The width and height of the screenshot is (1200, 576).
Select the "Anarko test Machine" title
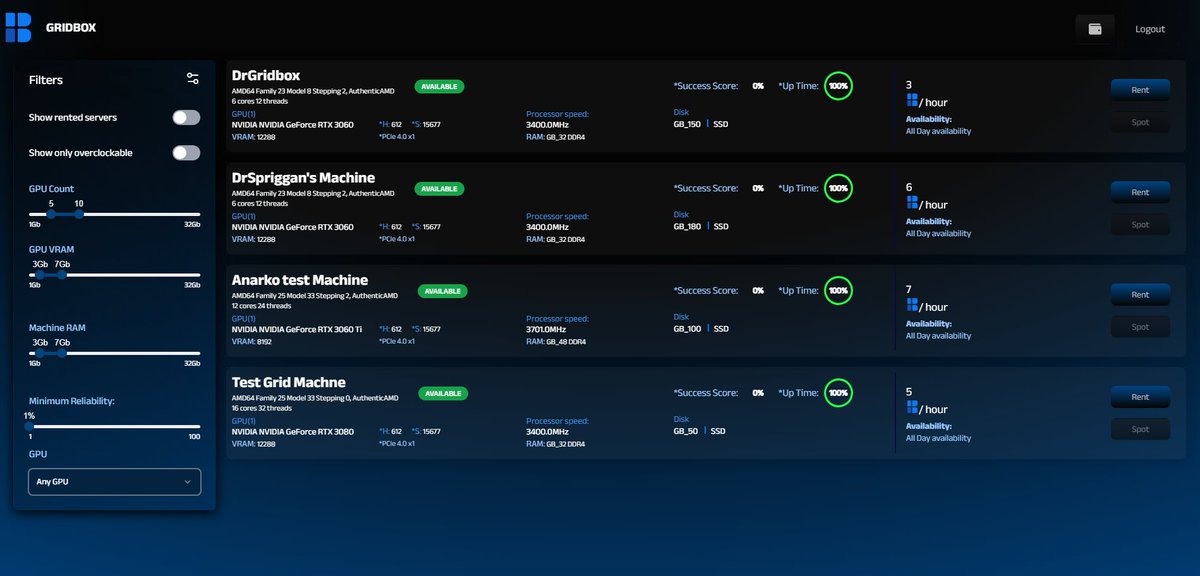coord(300,280)
